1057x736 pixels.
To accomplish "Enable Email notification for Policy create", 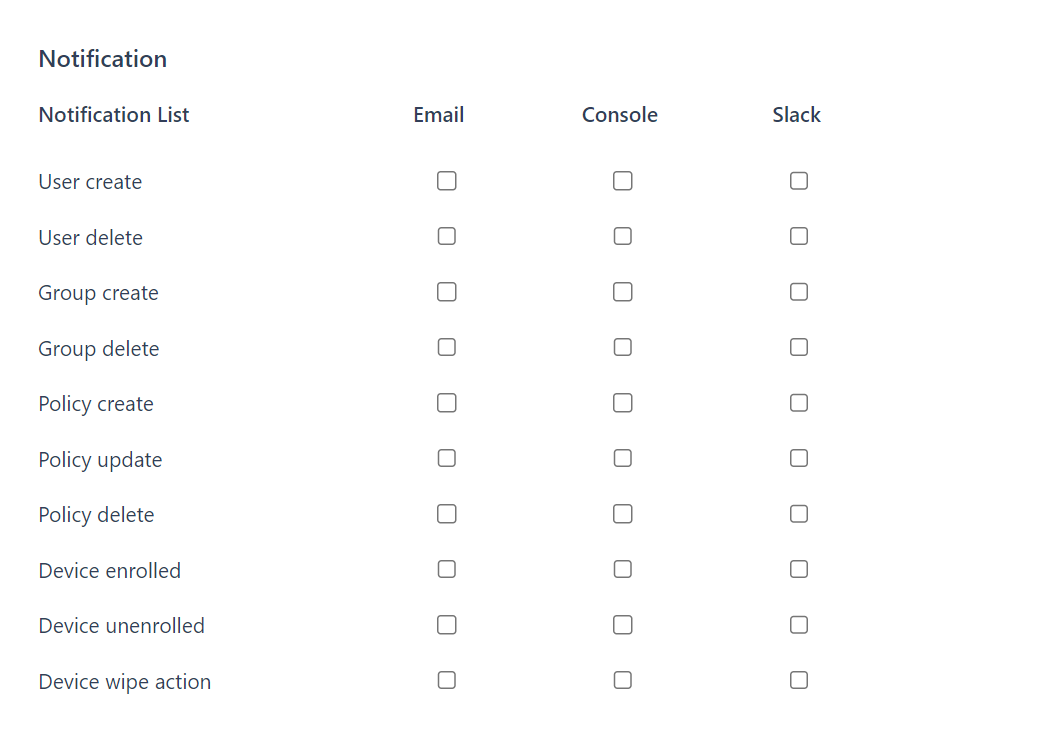I will point(447,403).
